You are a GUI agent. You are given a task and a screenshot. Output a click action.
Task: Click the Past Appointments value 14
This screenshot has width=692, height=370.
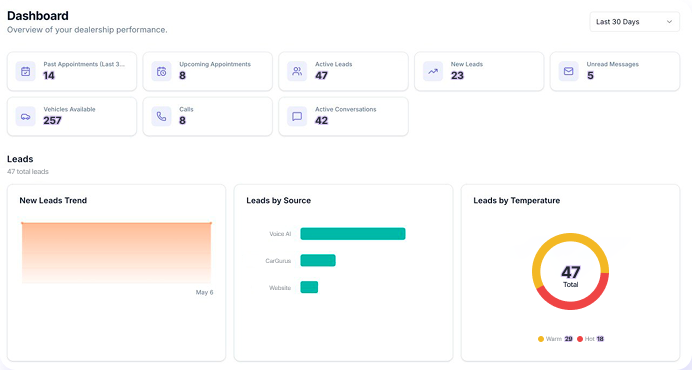(x=49, y=76)
